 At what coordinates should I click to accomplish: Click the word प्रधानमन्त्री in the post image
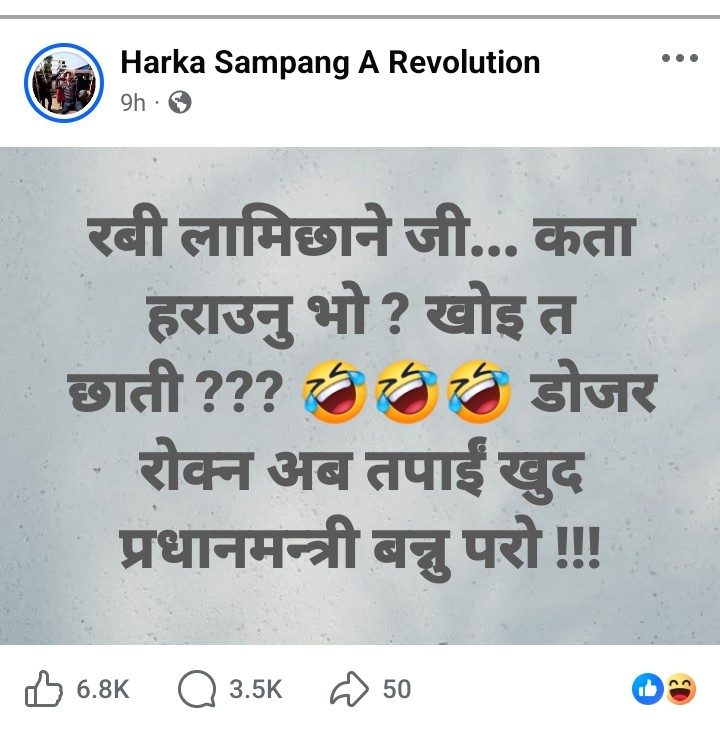(238, 549)
